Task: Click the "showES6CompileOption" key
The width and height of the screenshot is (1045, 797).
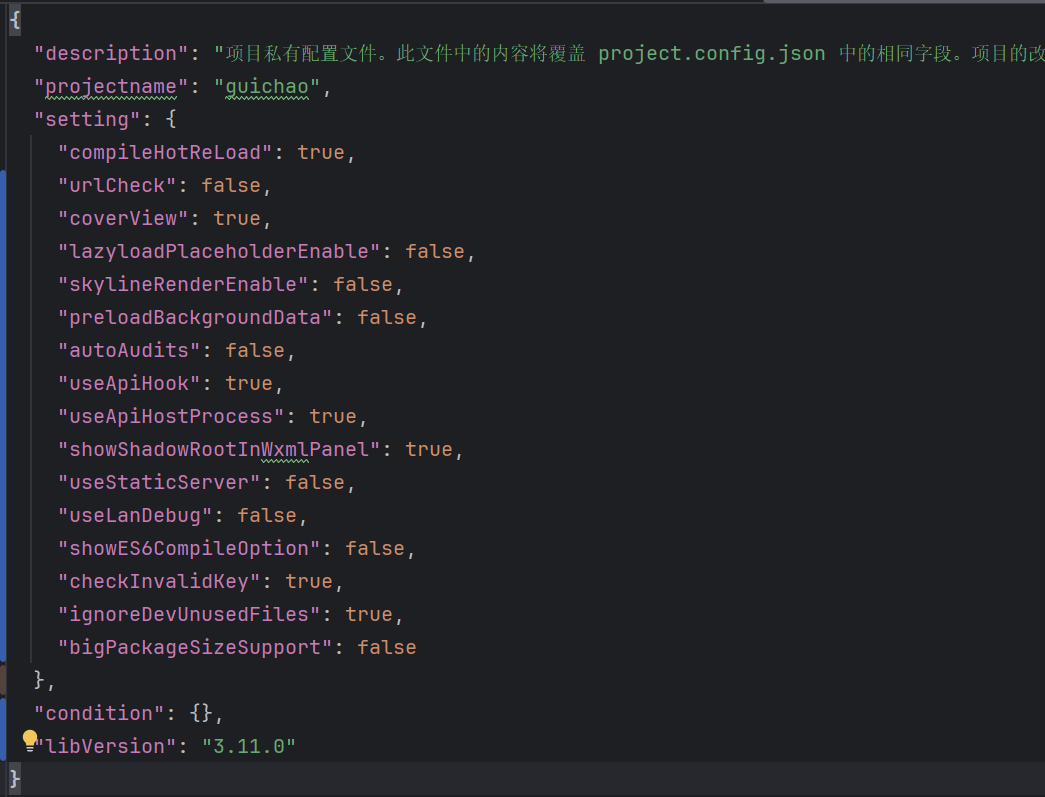Action: [189, 548]
